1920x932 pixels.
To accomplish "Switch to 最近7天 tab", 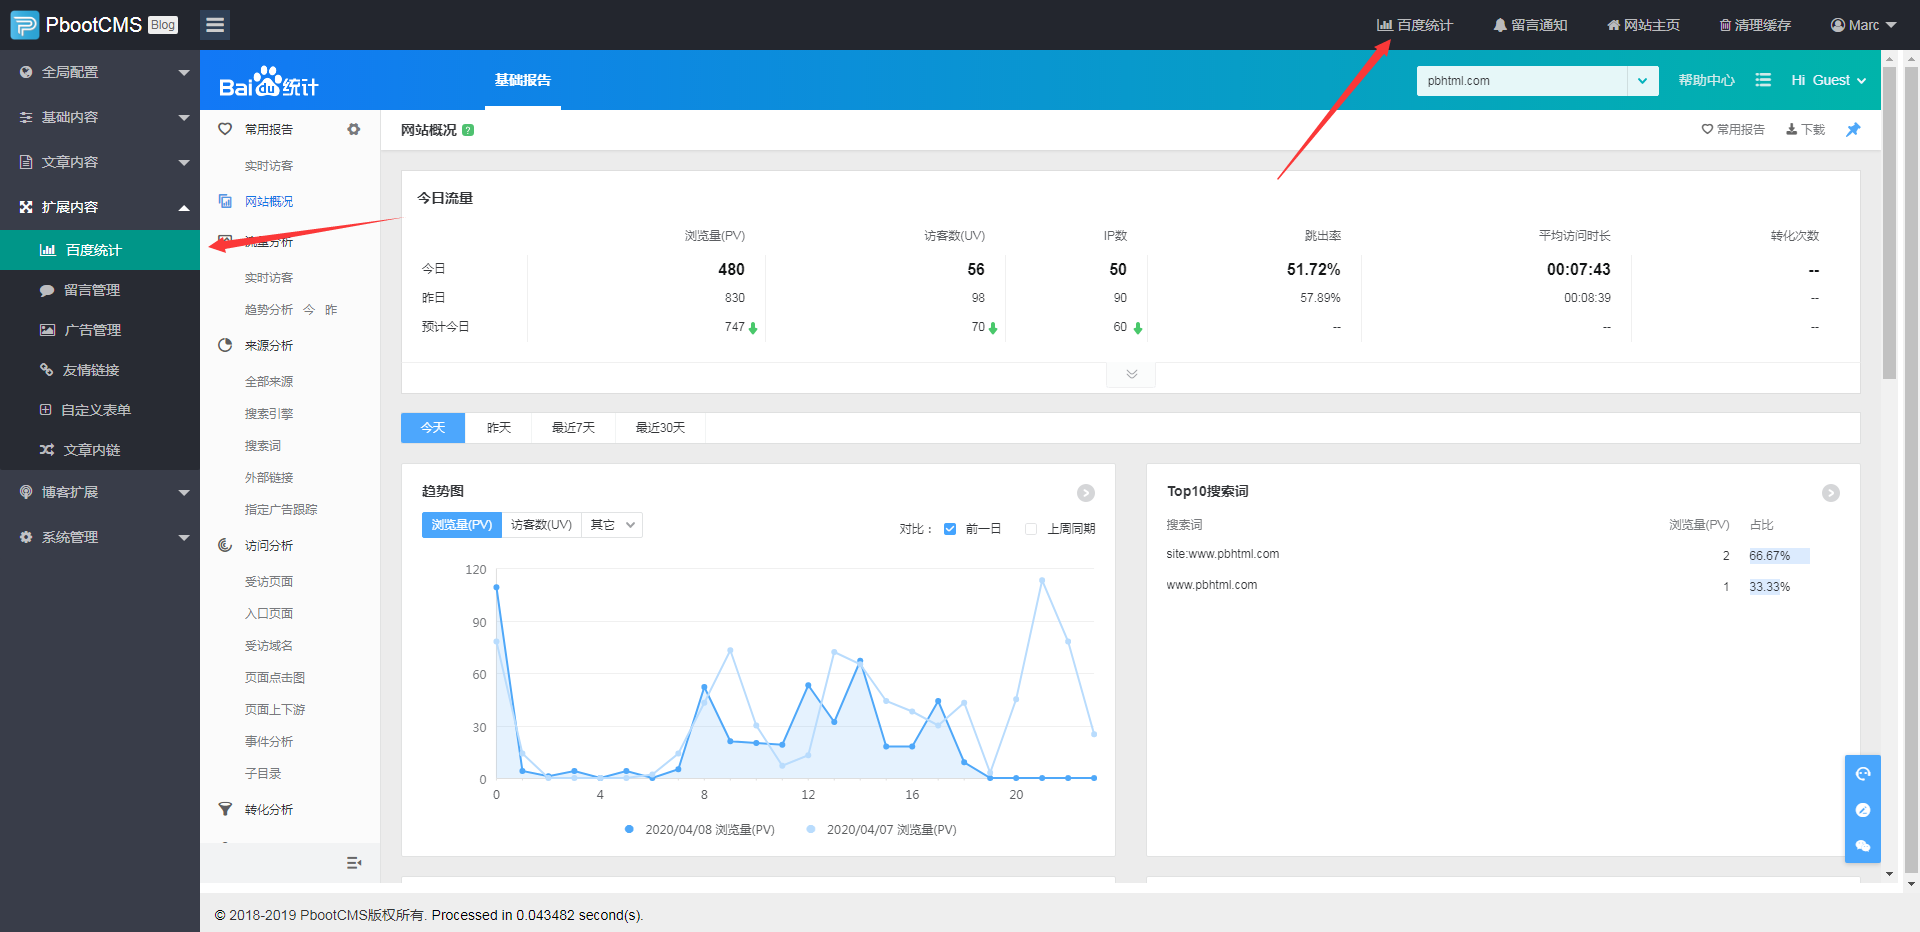I will pos(573,428).
